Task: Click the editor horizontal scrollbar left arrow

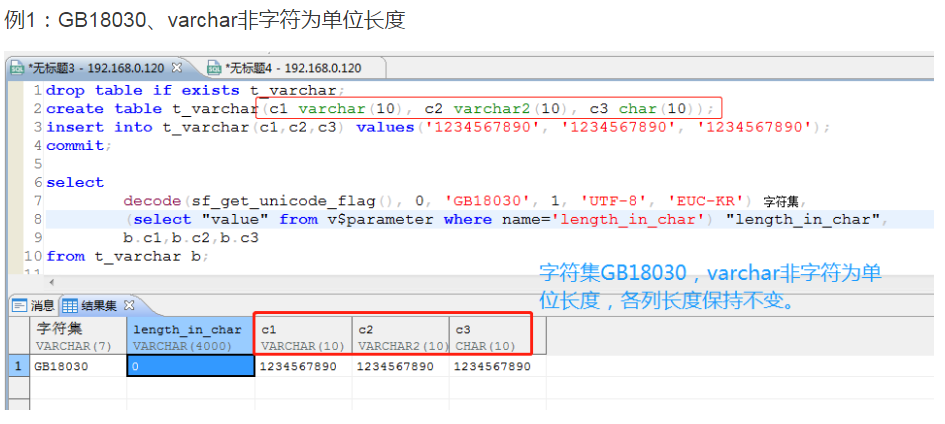Action: click(51, 282)
